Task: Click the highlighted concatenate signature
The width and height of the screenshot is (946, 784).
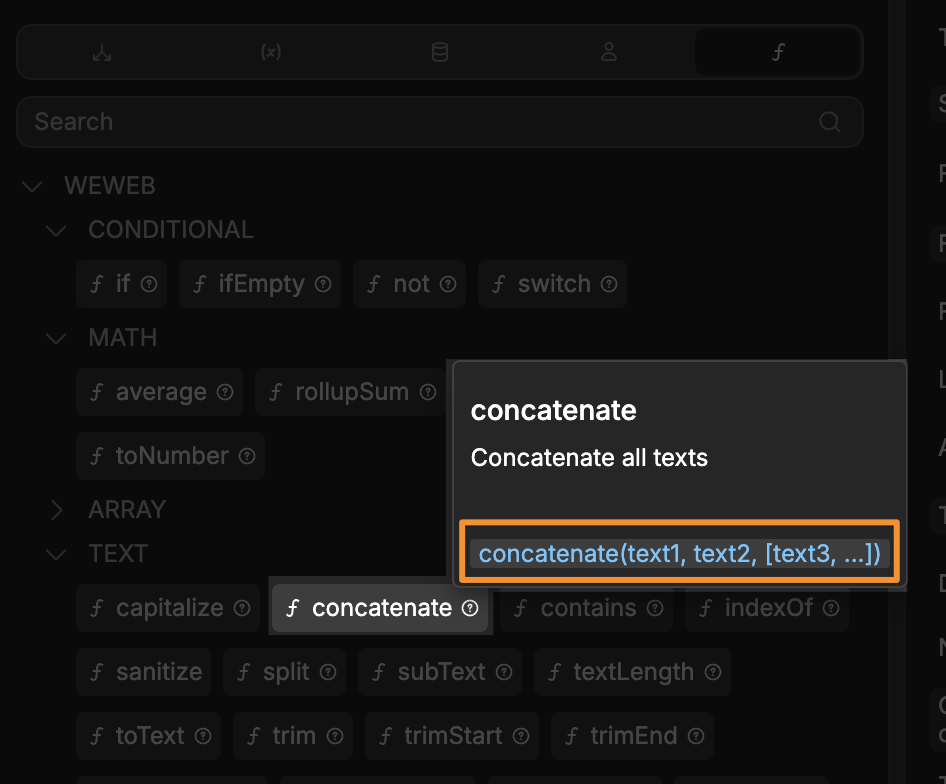Action: [680, 552]
